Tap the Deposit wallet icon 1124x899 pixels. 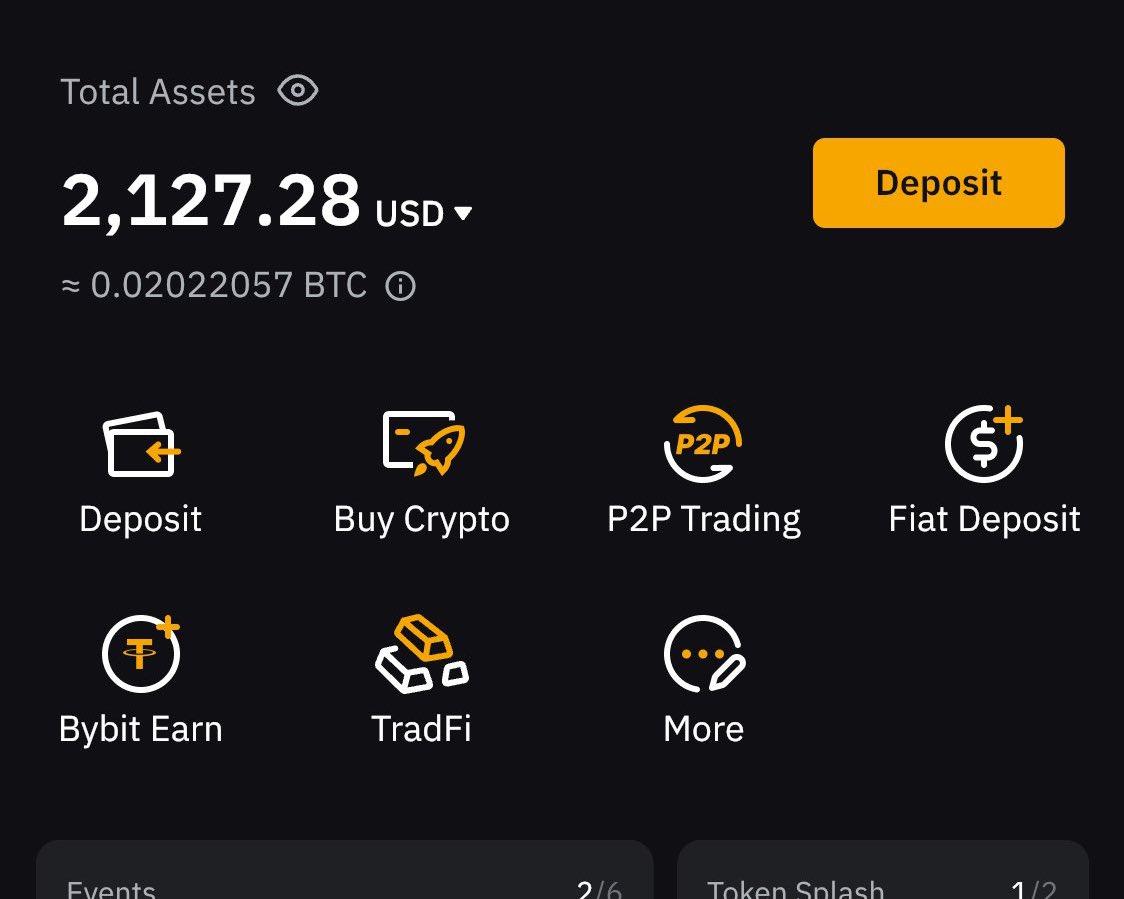pos(141,444)
